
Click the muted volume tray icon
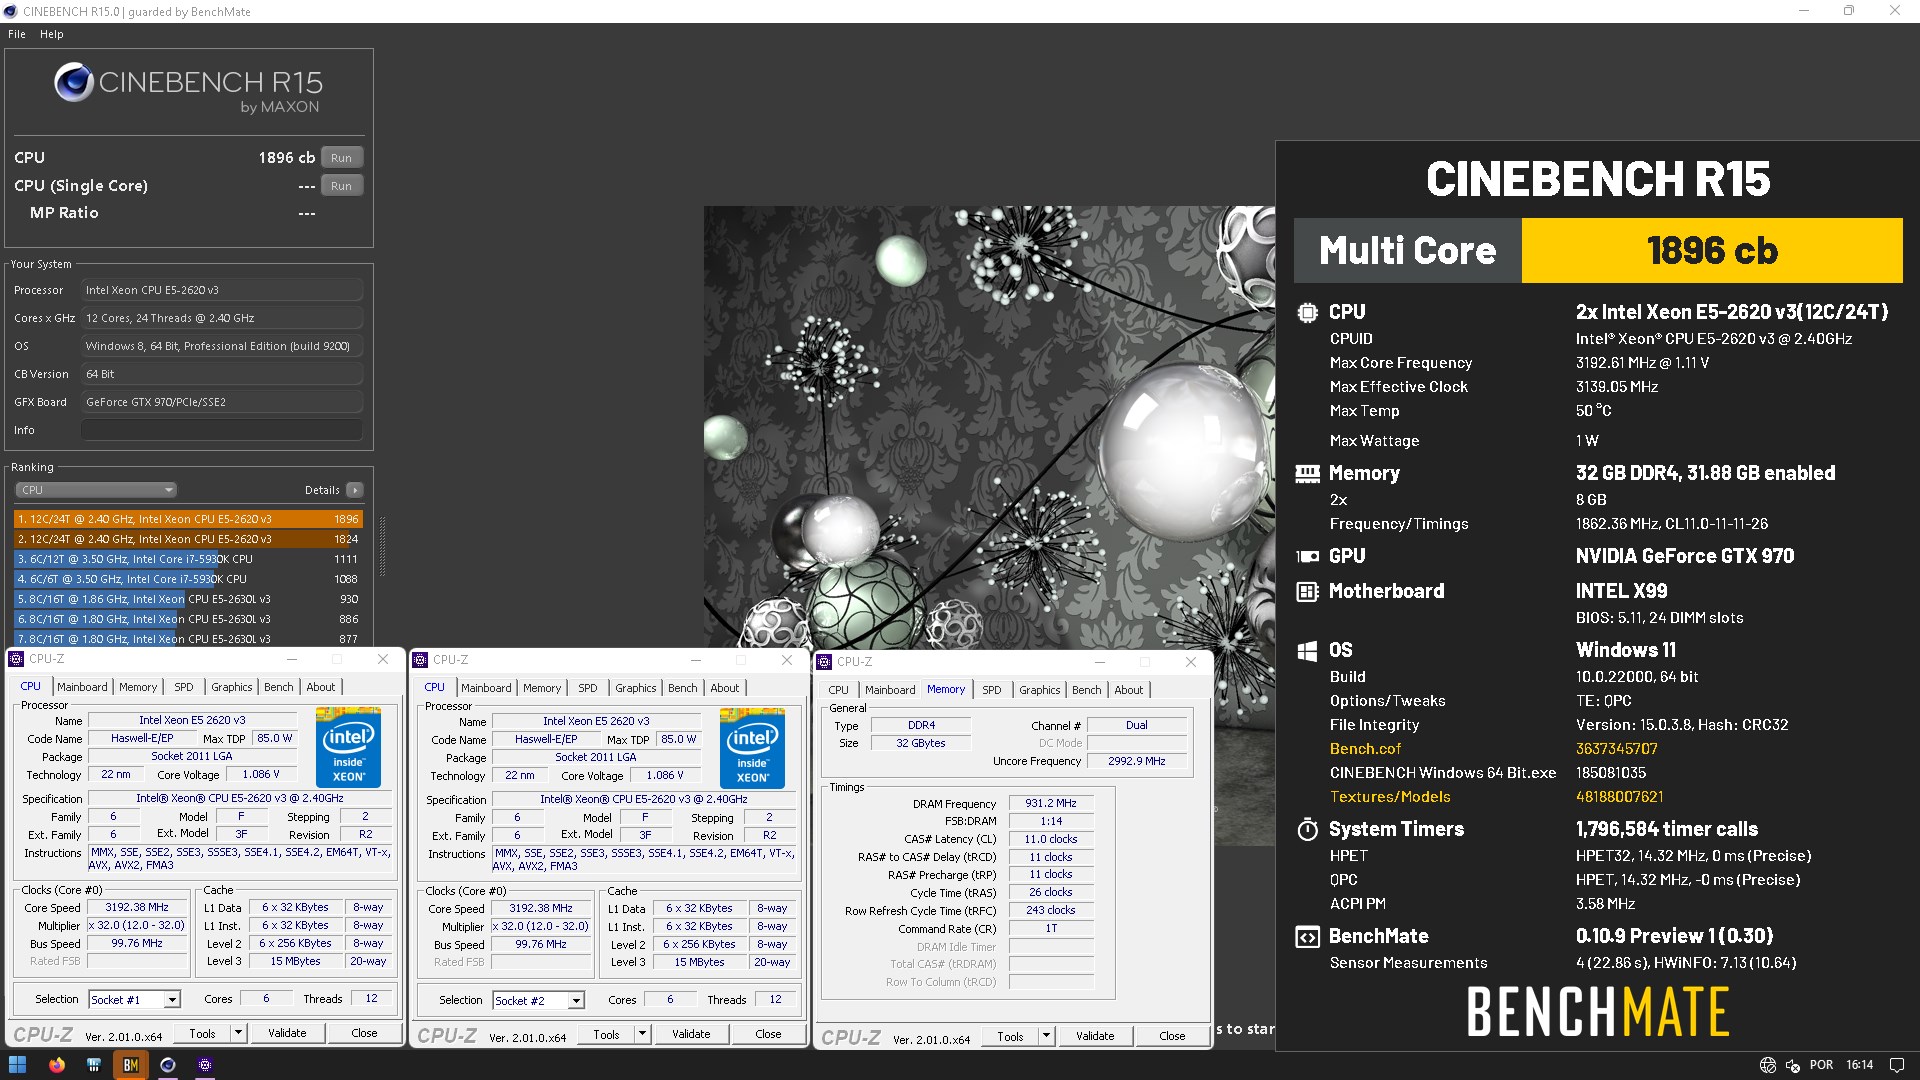1793,1065
